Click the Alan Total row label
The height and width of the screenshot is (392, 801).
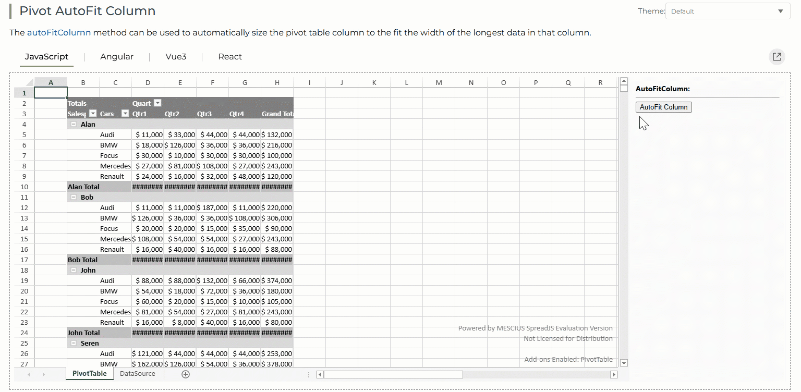83,187
